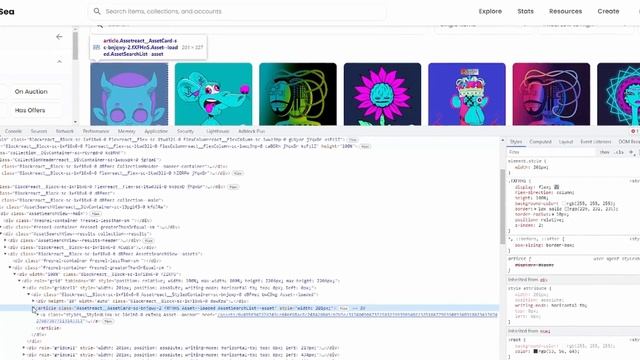Expand the border-radius shorthand property triangle
This screenshot has width=640, height=360.
pyautogui.click(x=553, y=214)
